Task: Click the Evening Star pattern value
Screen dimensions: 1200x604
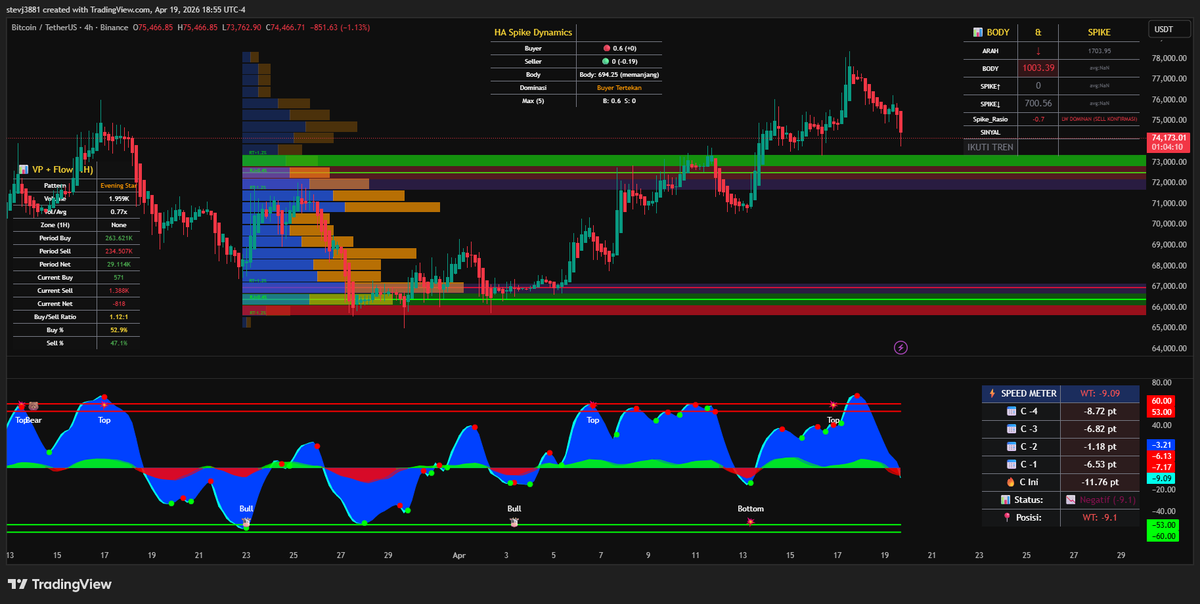Action: point(119,186)
